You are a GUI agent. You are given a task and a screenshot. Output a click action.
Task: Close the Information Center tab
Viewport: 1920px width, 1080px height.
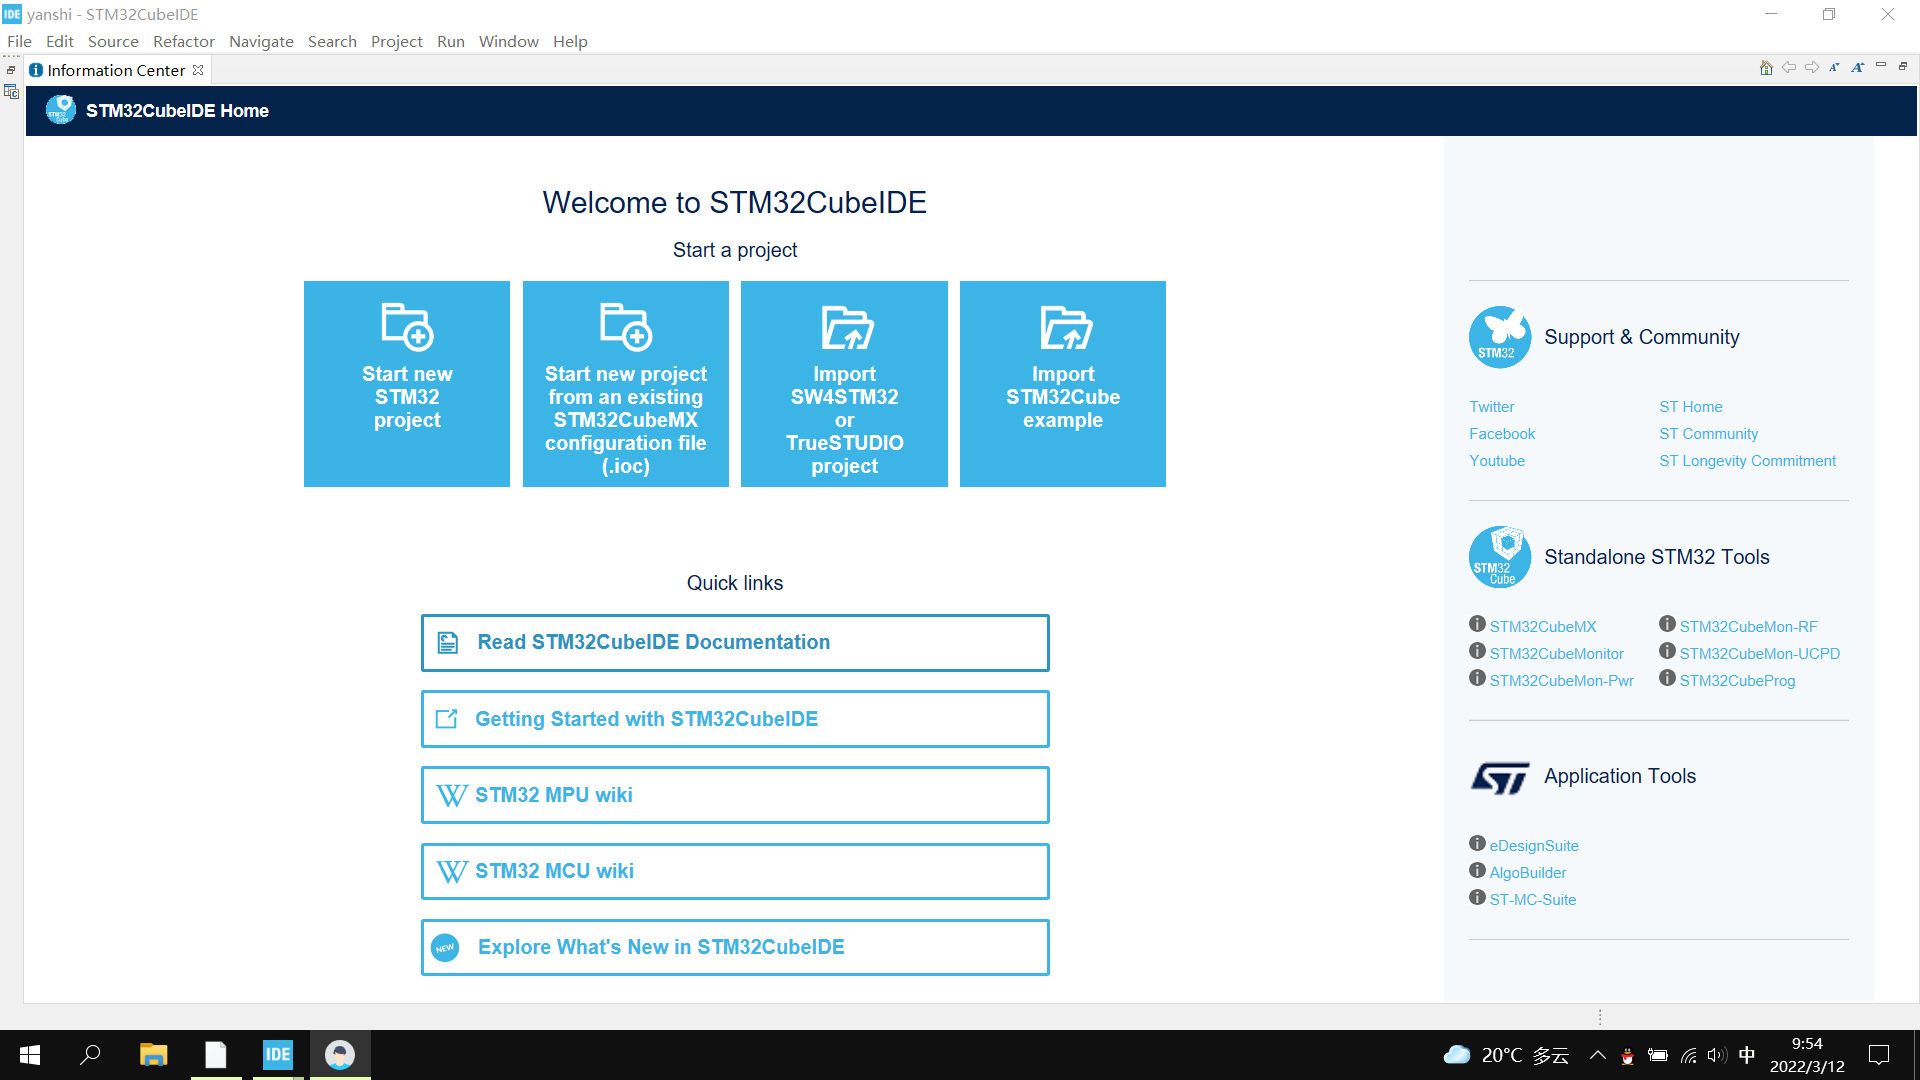click(198, 70)
